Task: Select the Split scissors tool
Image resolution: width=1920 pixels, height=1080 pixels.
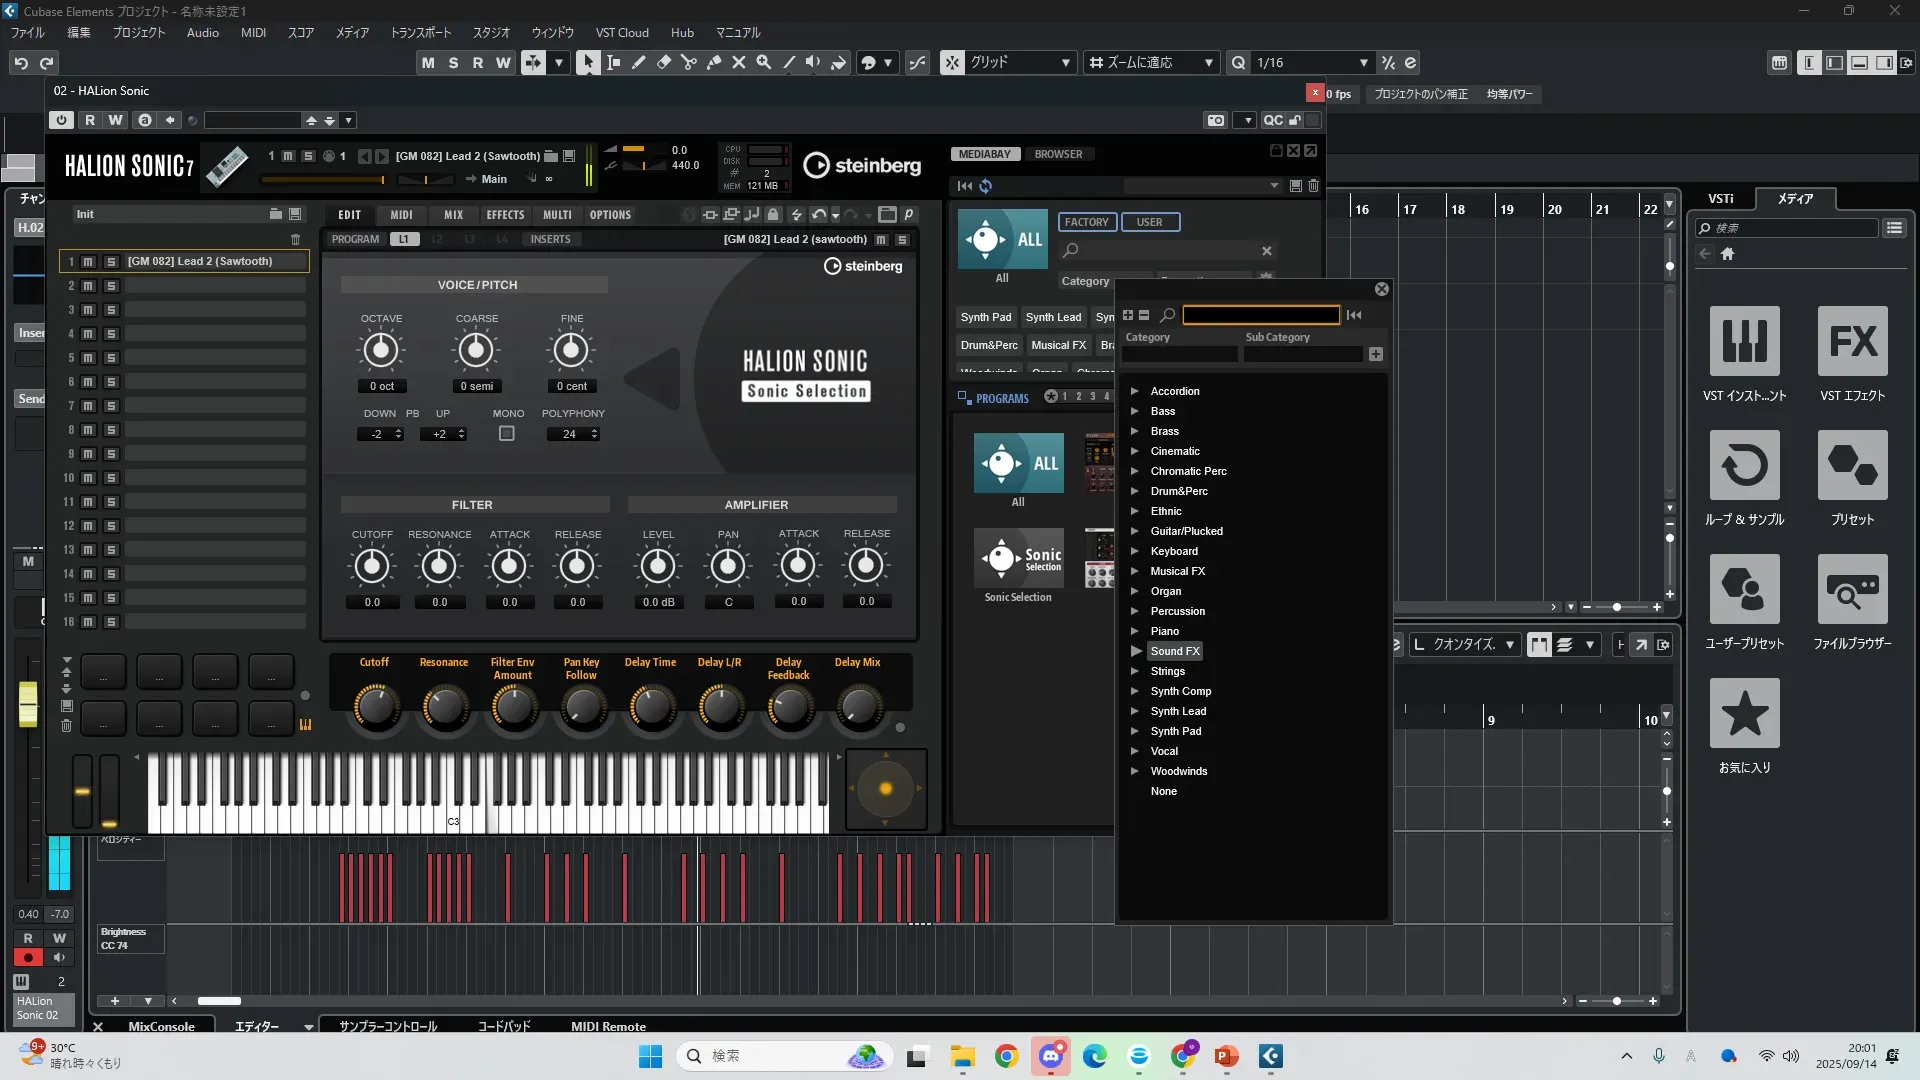Action: tap(689, 62)
